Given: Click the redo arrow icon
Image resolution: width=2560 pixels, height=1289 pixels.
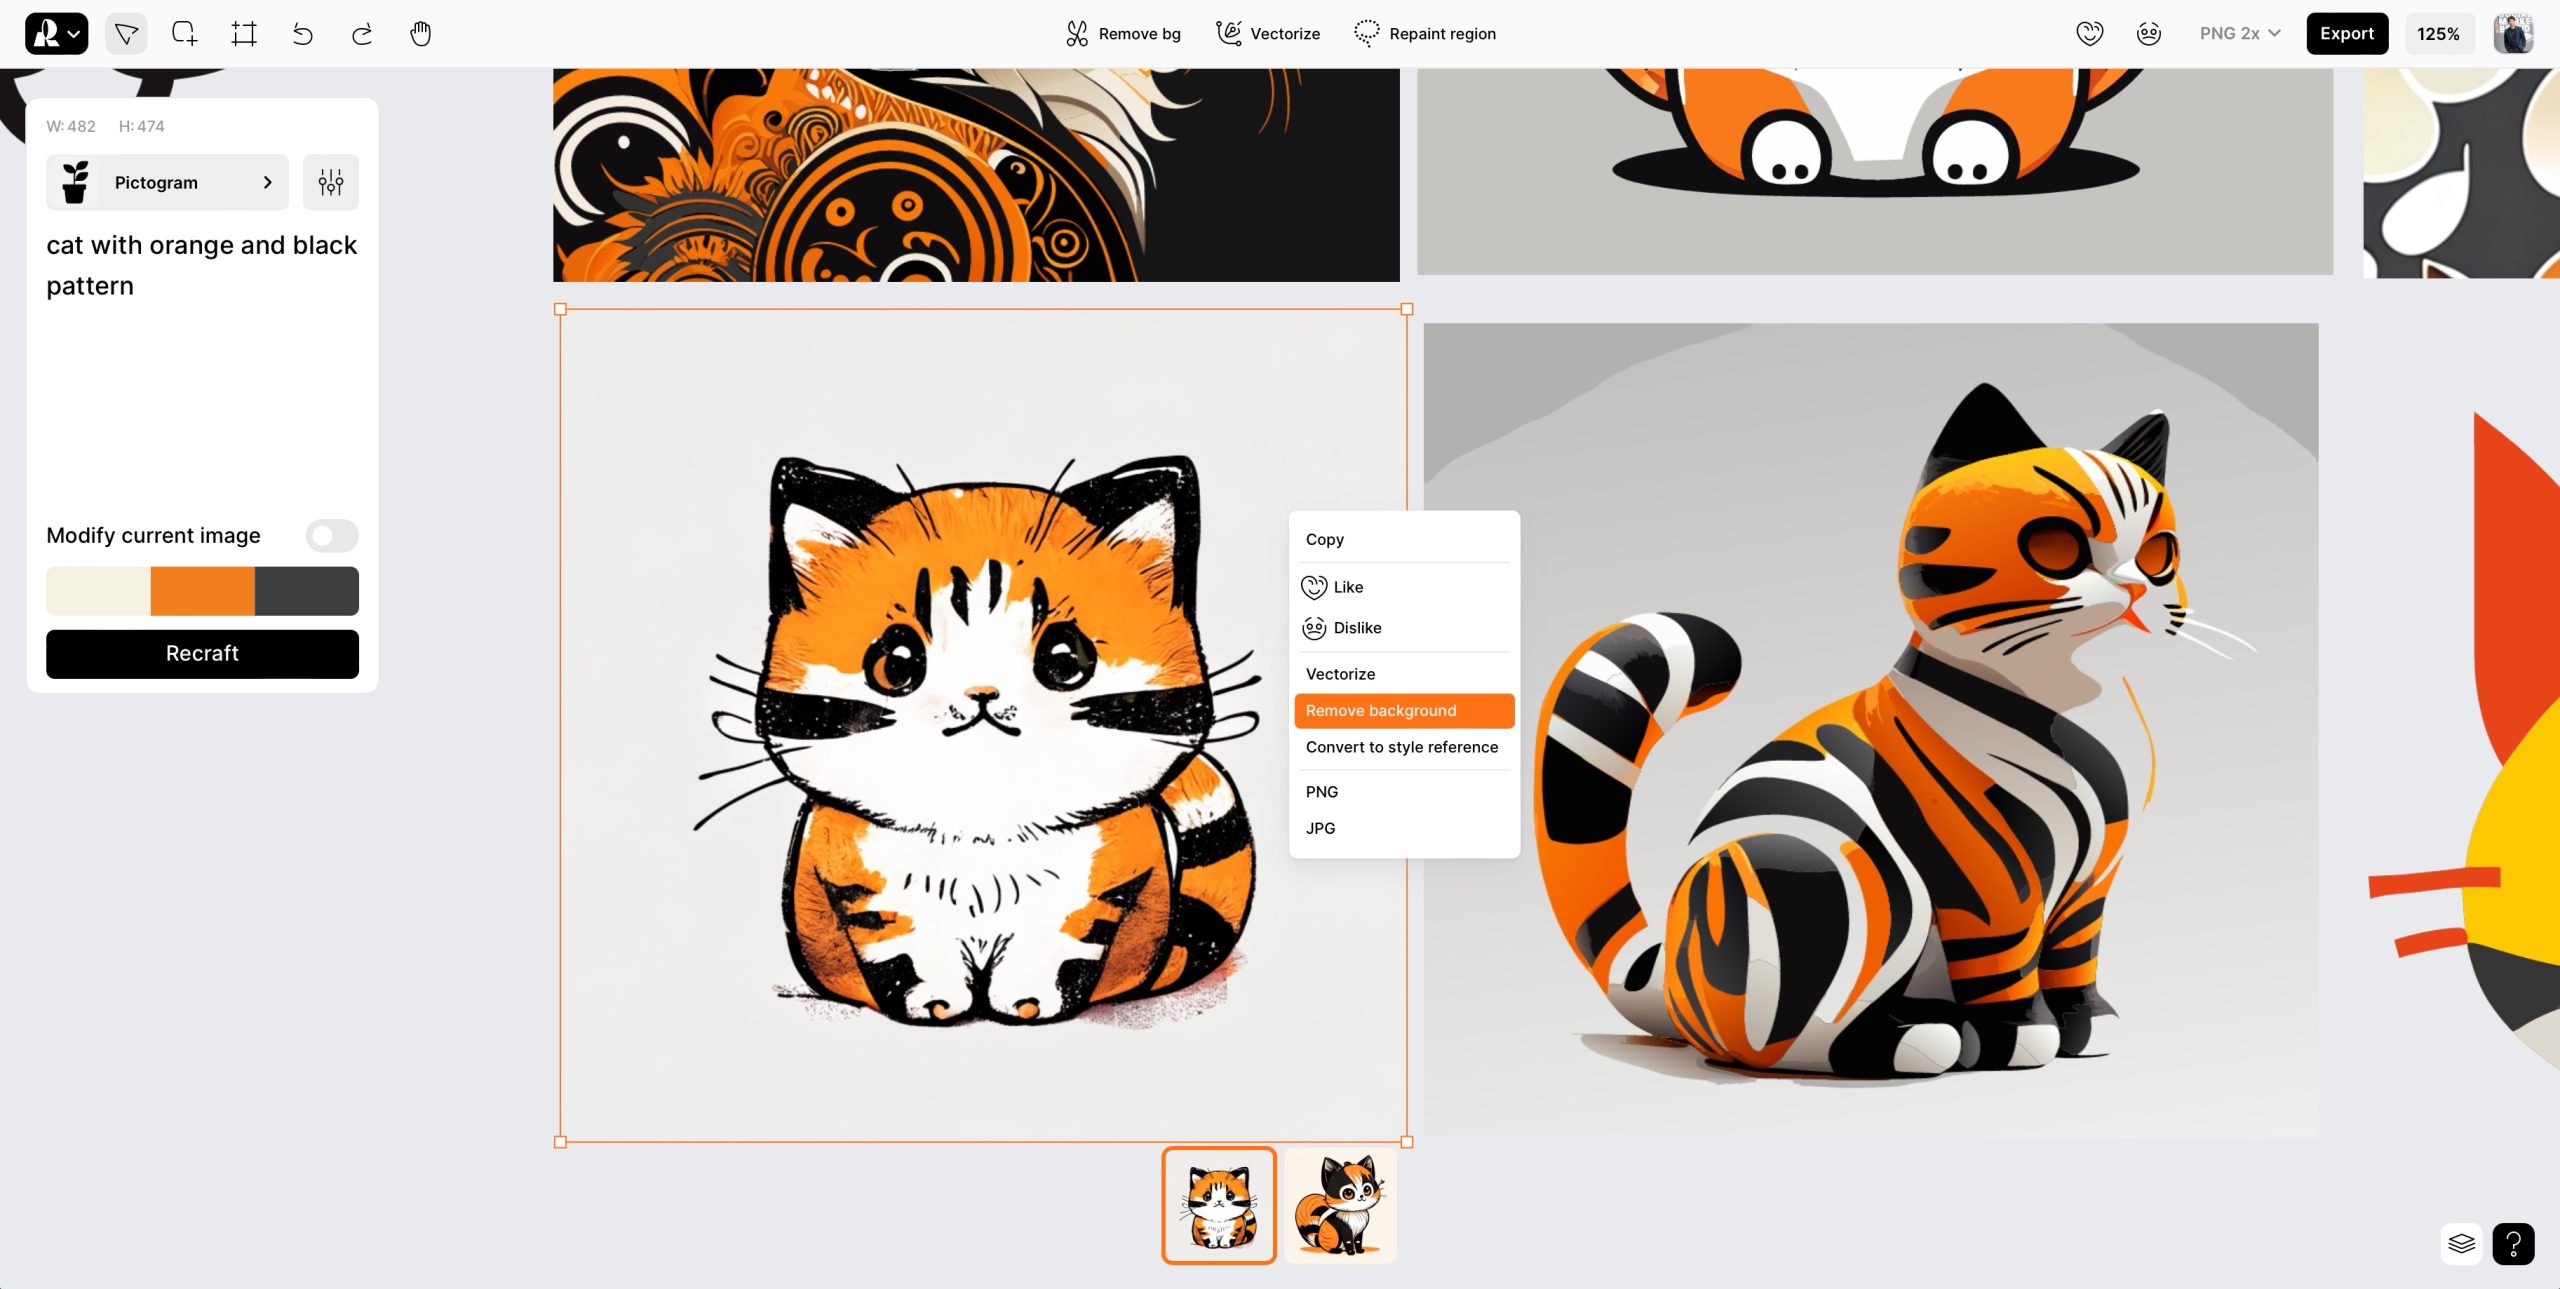Looking at the screenshot, I should (x=362, y=34).
